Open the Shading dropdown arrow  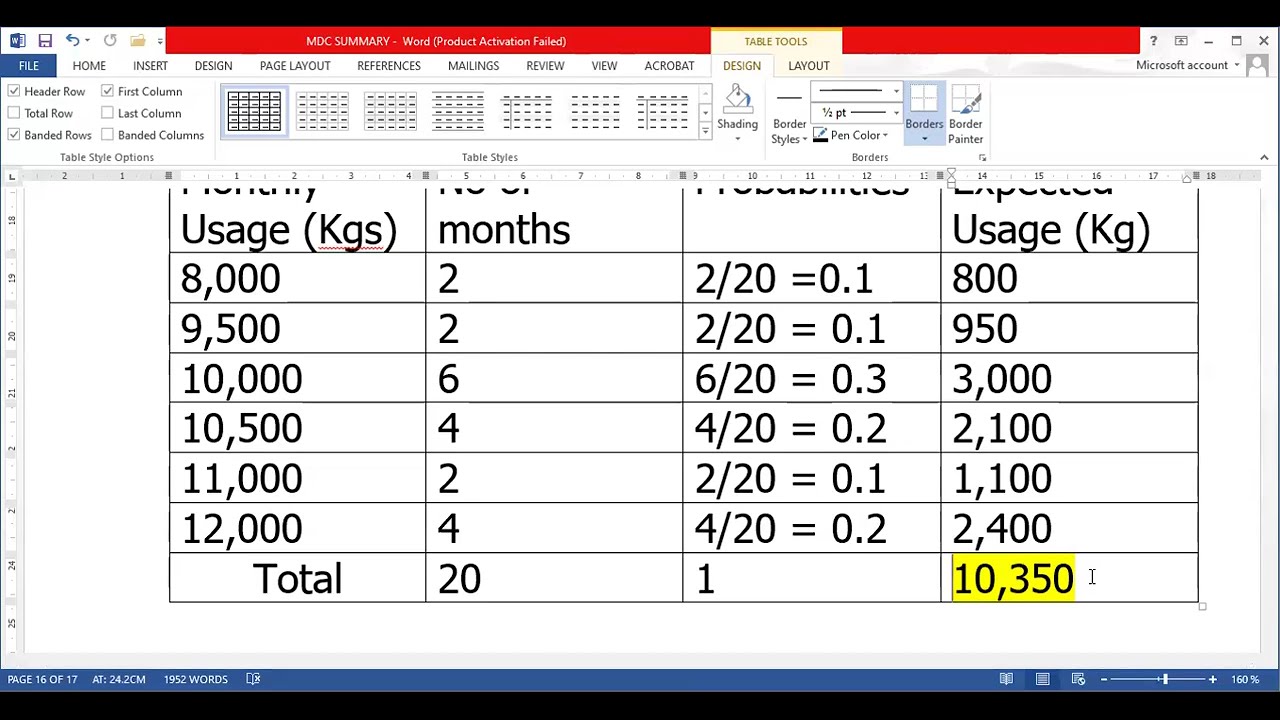point(738,139)
